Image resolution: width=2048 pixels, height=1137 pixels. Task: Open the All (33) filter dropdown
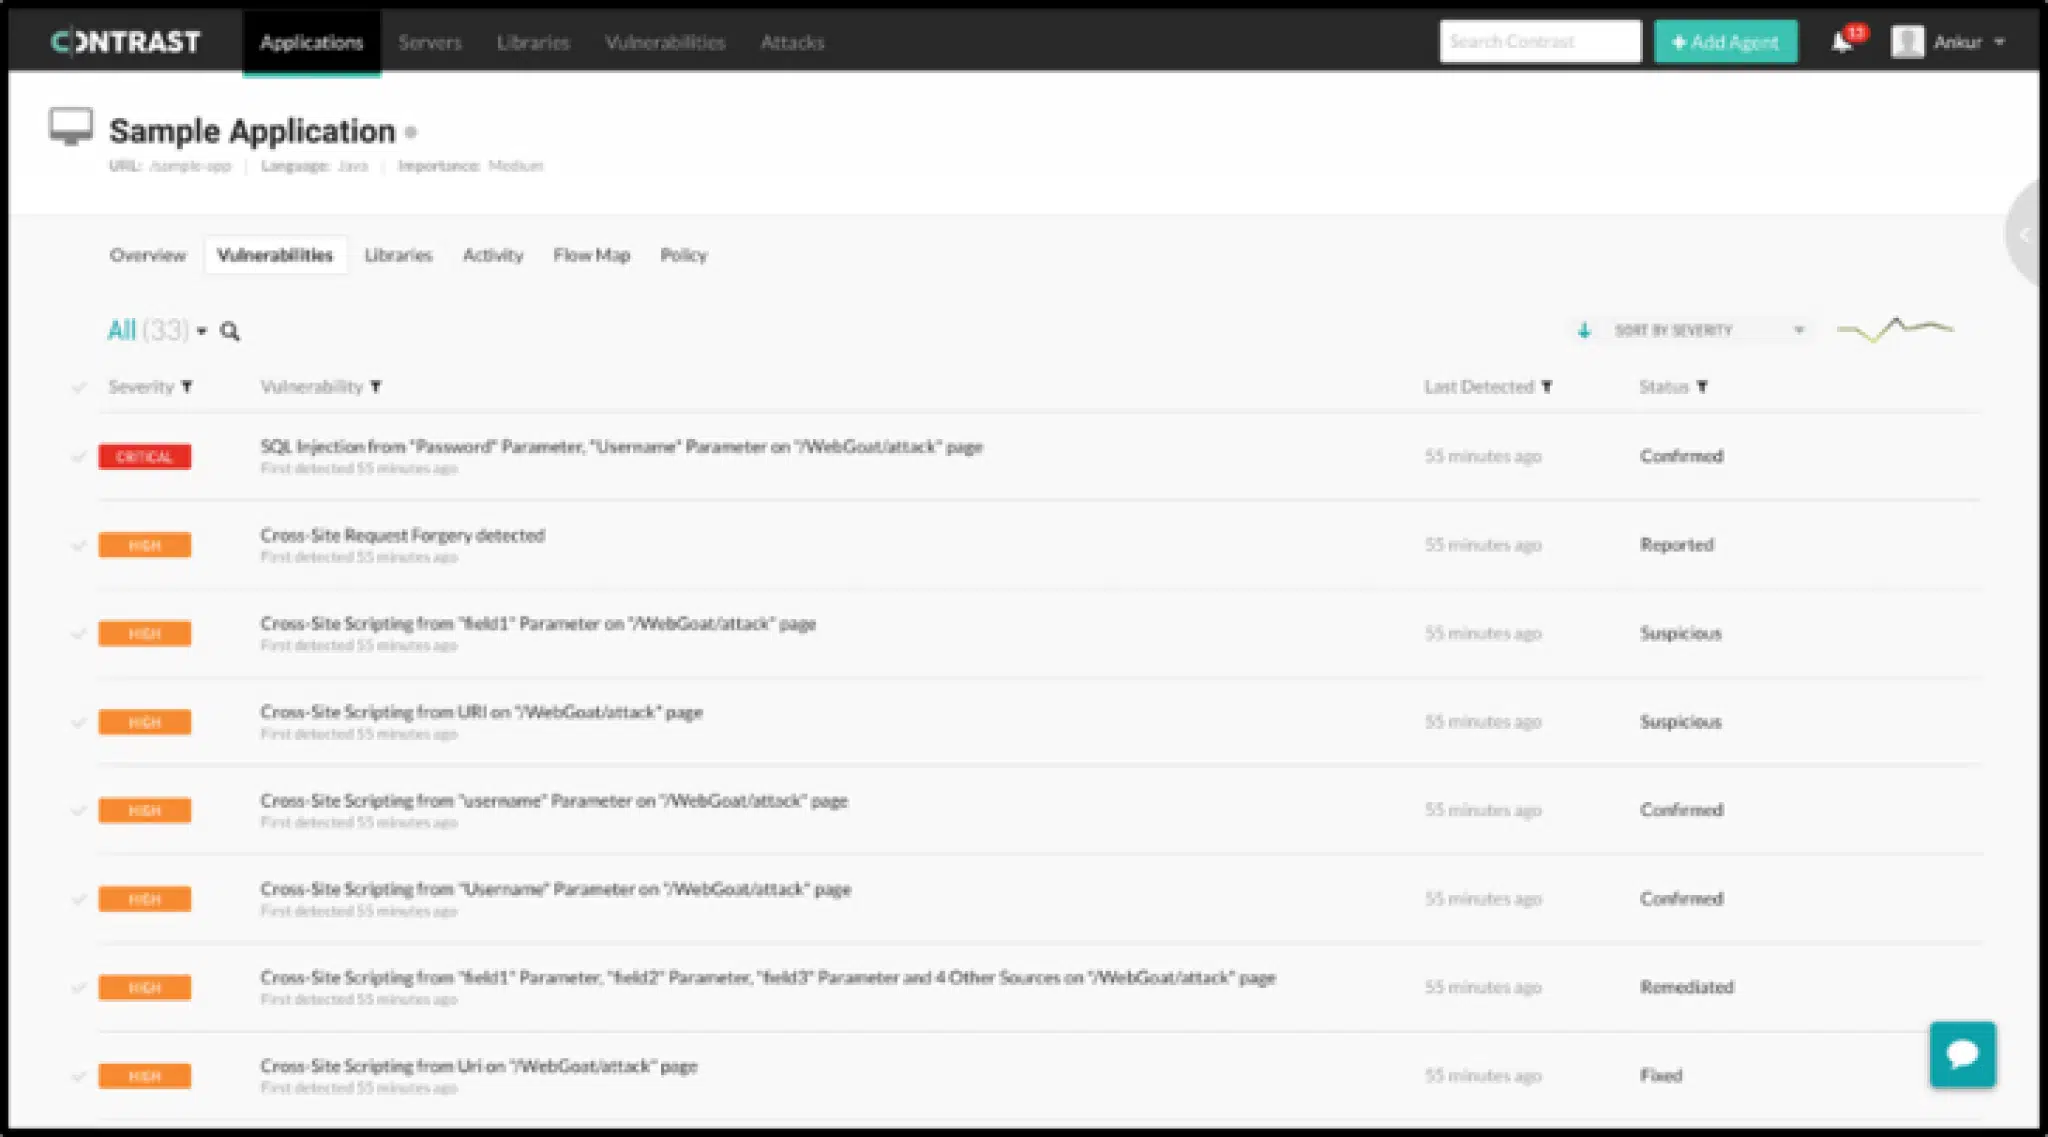(x=202, y=331)
